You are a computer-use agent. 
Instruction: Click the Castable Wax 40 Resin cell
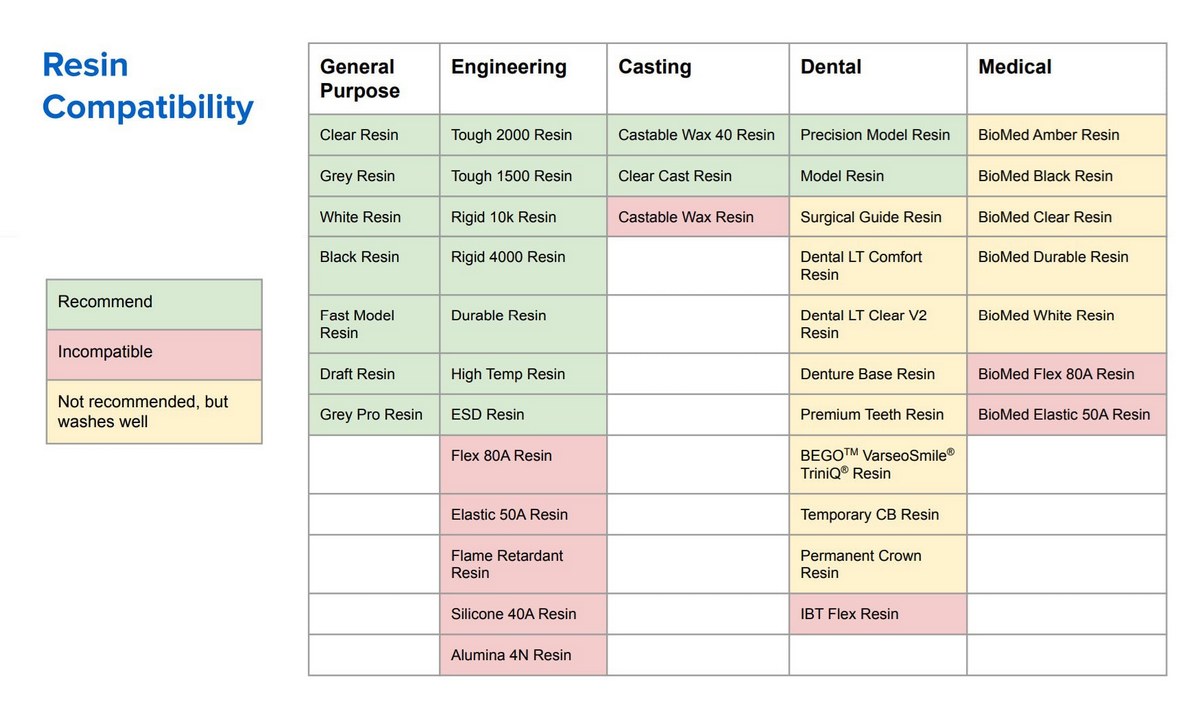(697, 135)
